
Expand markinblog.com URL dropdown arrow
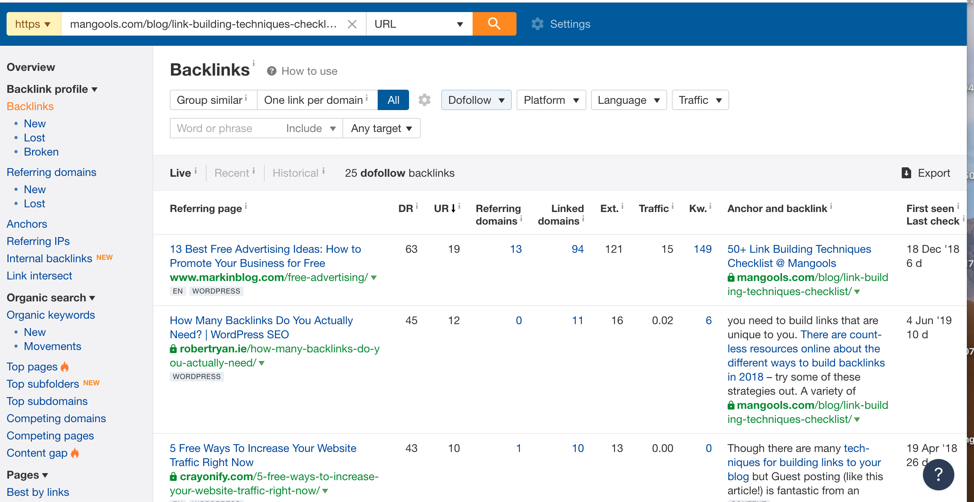click(x=374, y=278)
